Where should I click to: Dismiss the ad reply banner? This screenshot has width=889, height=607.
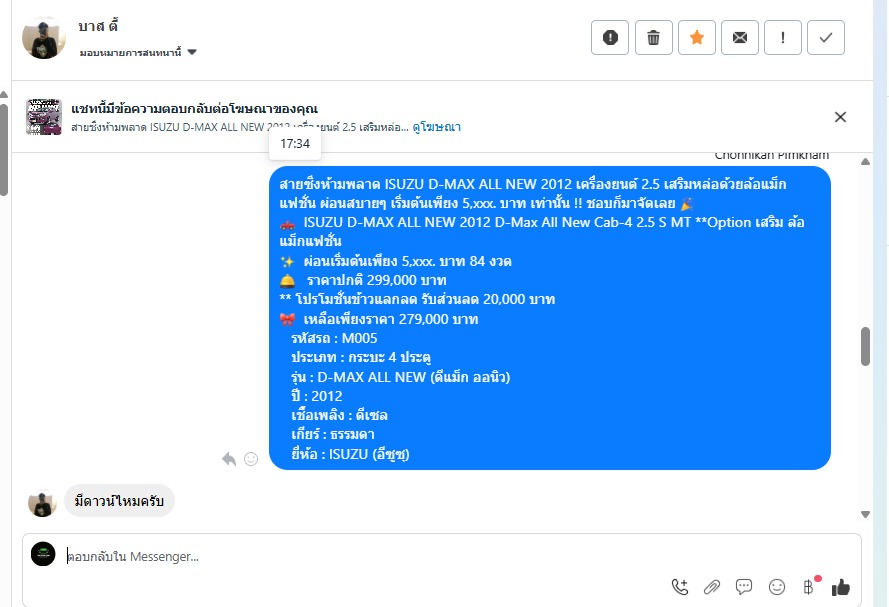(x=840, y=117)
